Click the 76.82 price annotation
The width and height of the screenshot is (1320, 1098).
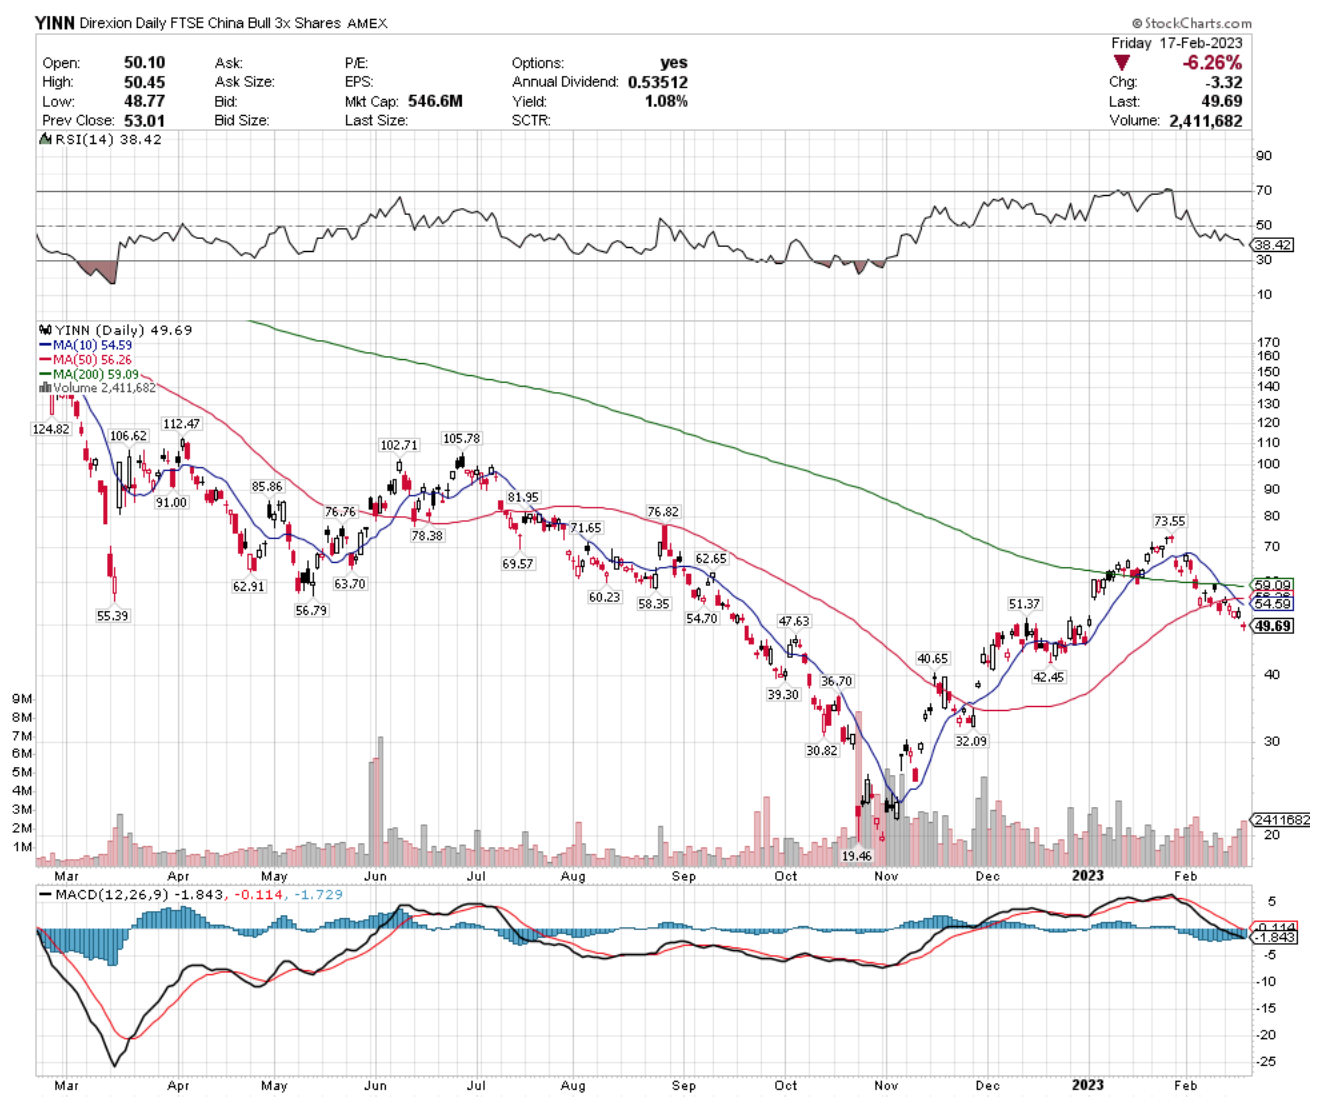click(663, 512)
